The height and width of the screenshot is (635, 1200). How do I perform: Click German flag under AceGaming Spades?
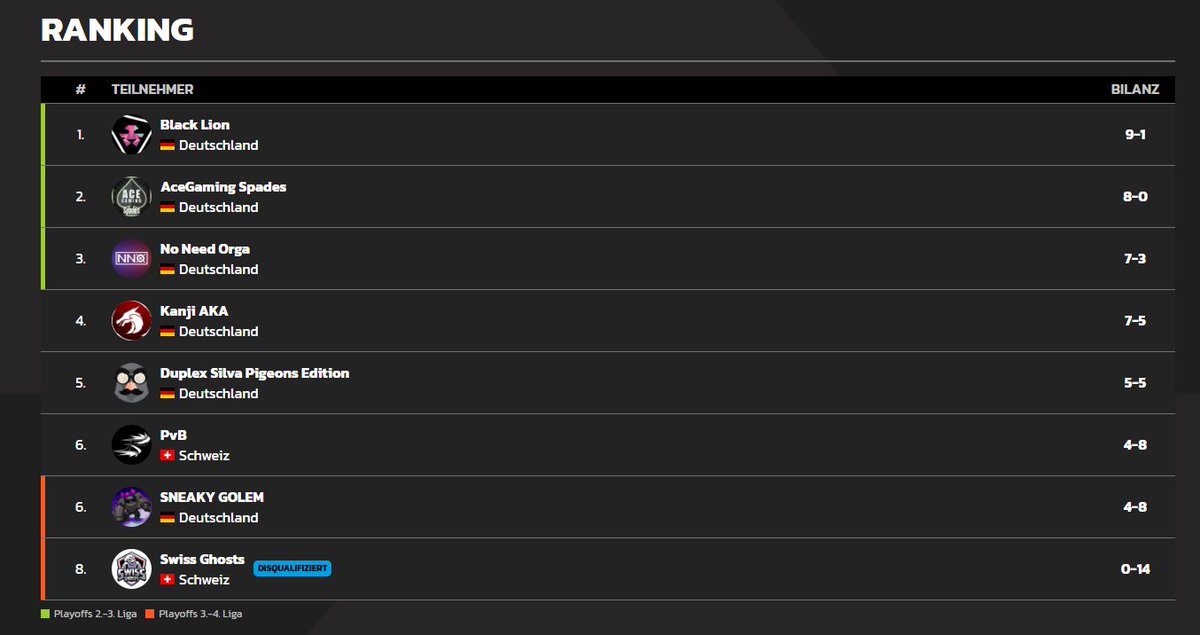coord(167,208)
